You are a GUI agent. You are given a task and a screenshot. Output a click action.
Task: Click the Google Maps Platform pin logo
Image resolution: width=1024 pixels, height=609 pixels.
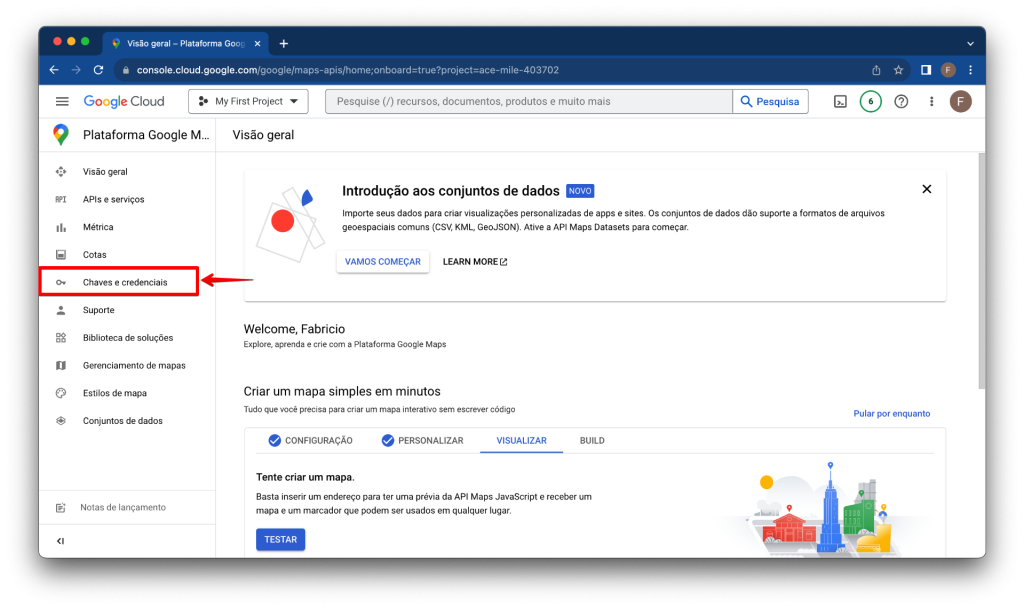61,134
